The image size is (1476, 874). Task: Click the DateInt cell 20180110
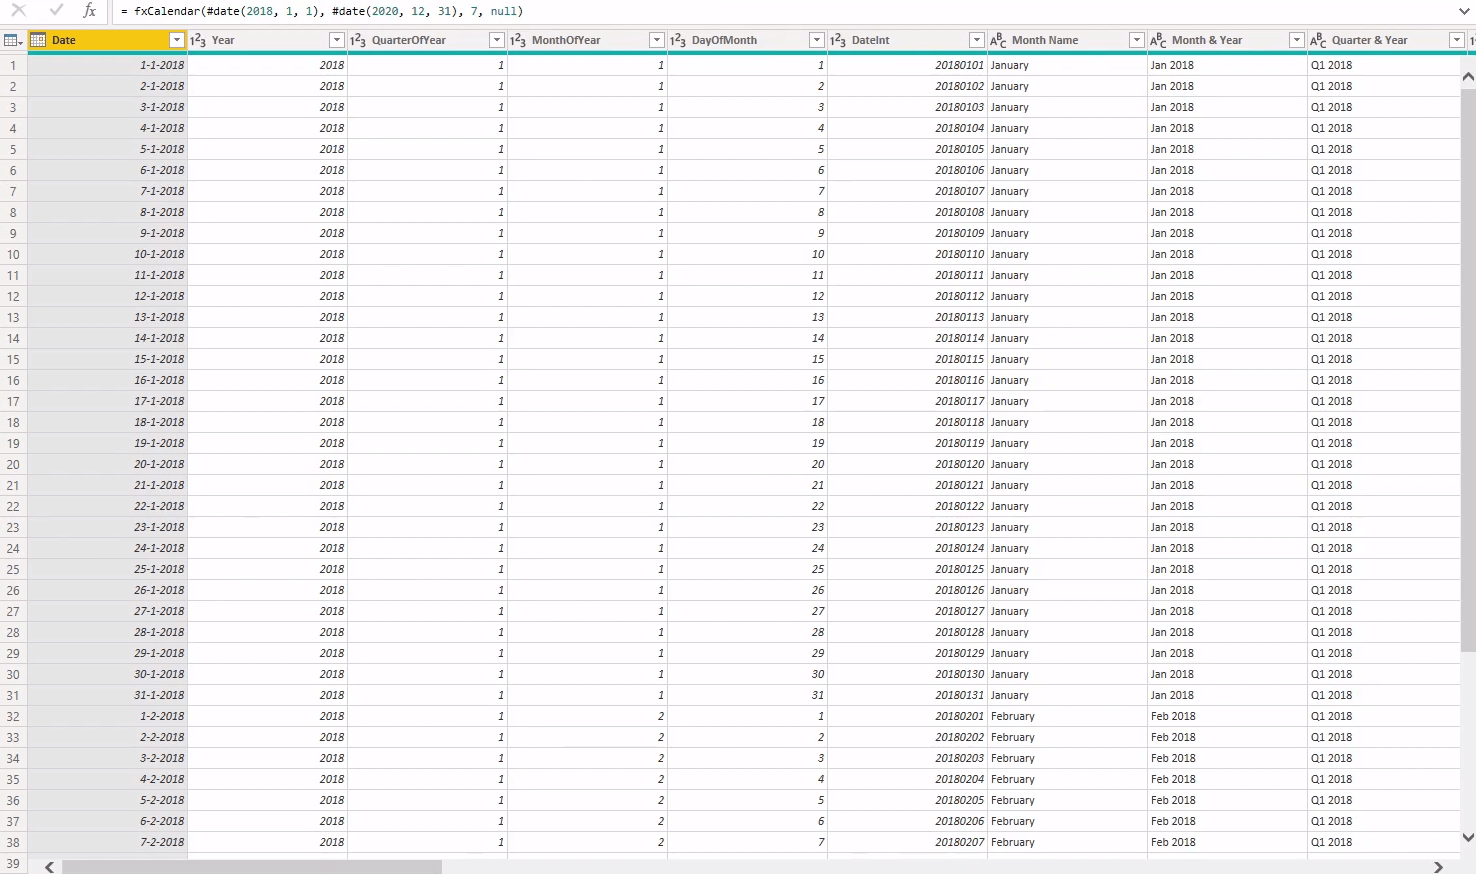908,254
